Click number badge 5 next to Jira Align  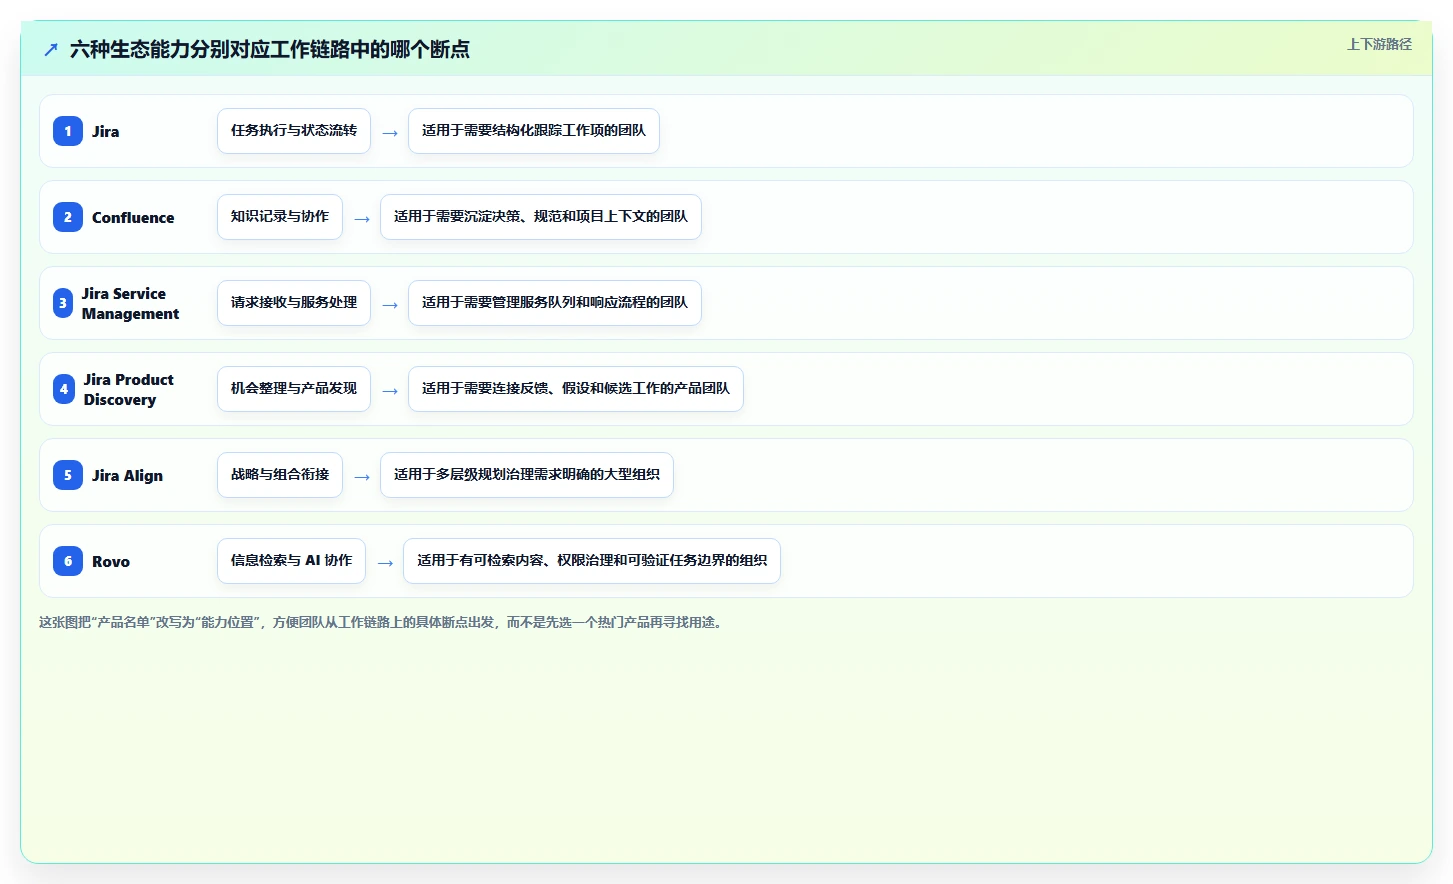(x=68, y=475)
